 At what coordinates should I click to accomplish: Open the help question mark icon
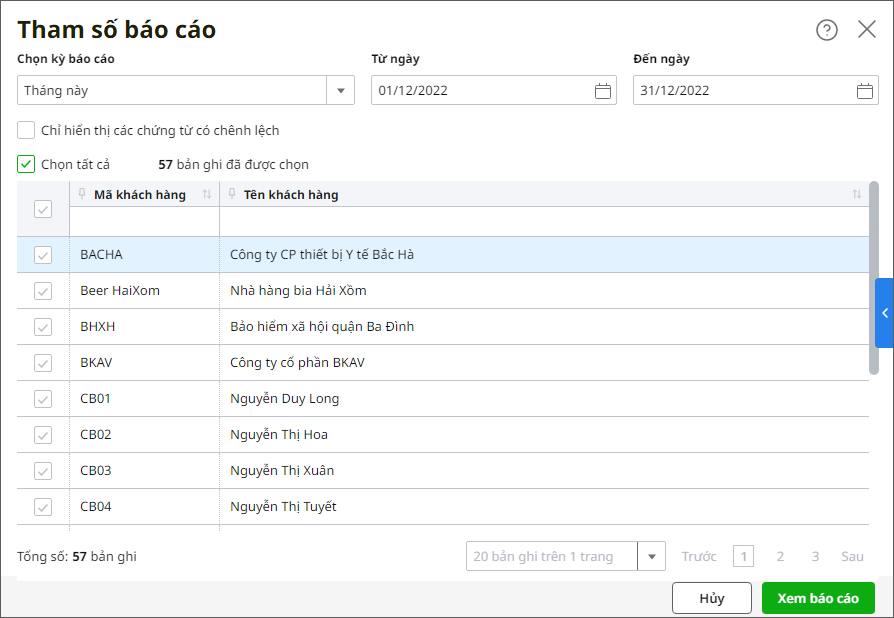pyautogui.click(x=827, y=30)
